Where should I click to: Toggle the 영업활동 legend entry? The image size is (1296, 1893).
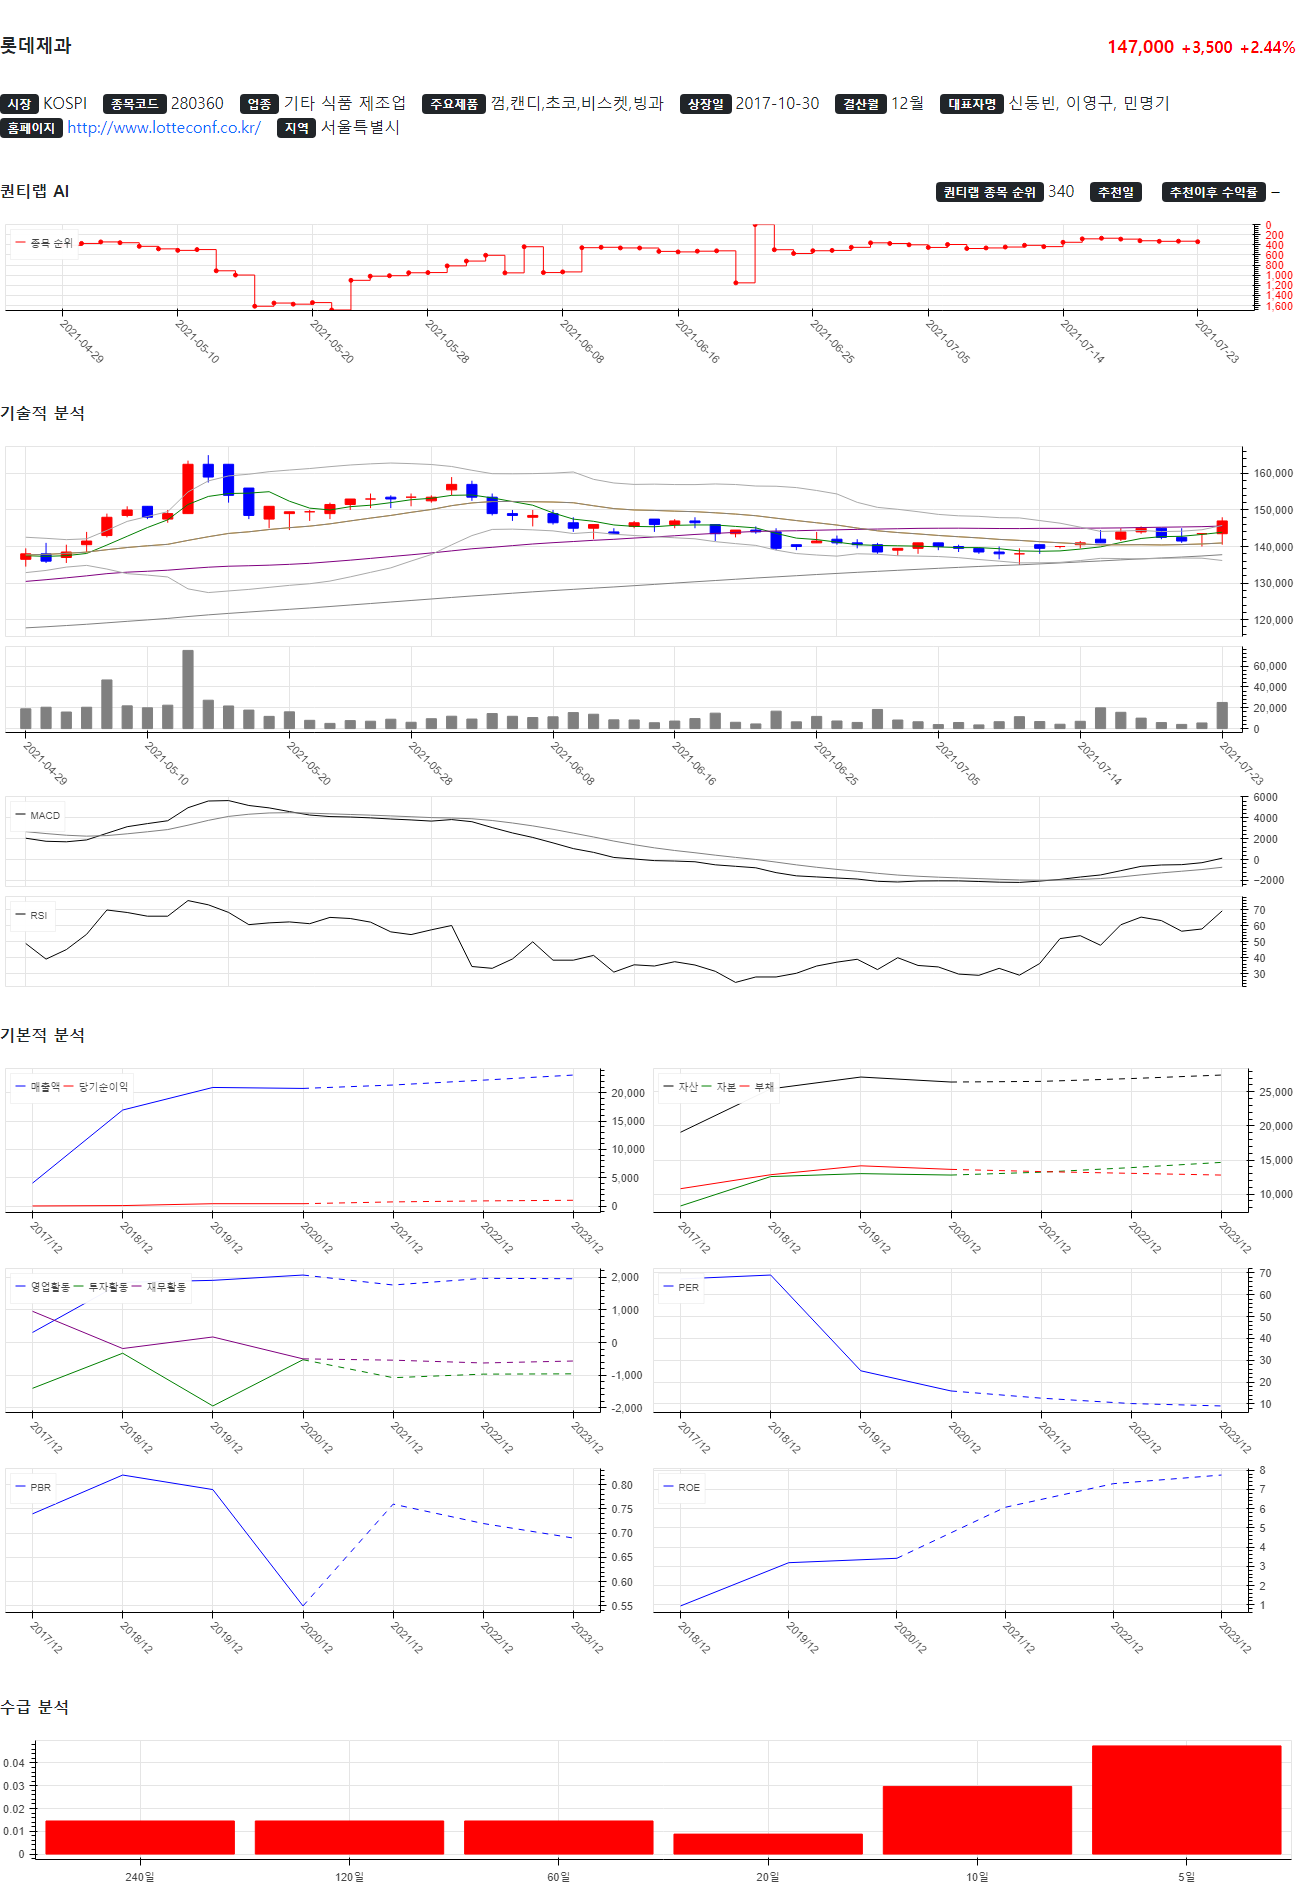pos(43,1288)
